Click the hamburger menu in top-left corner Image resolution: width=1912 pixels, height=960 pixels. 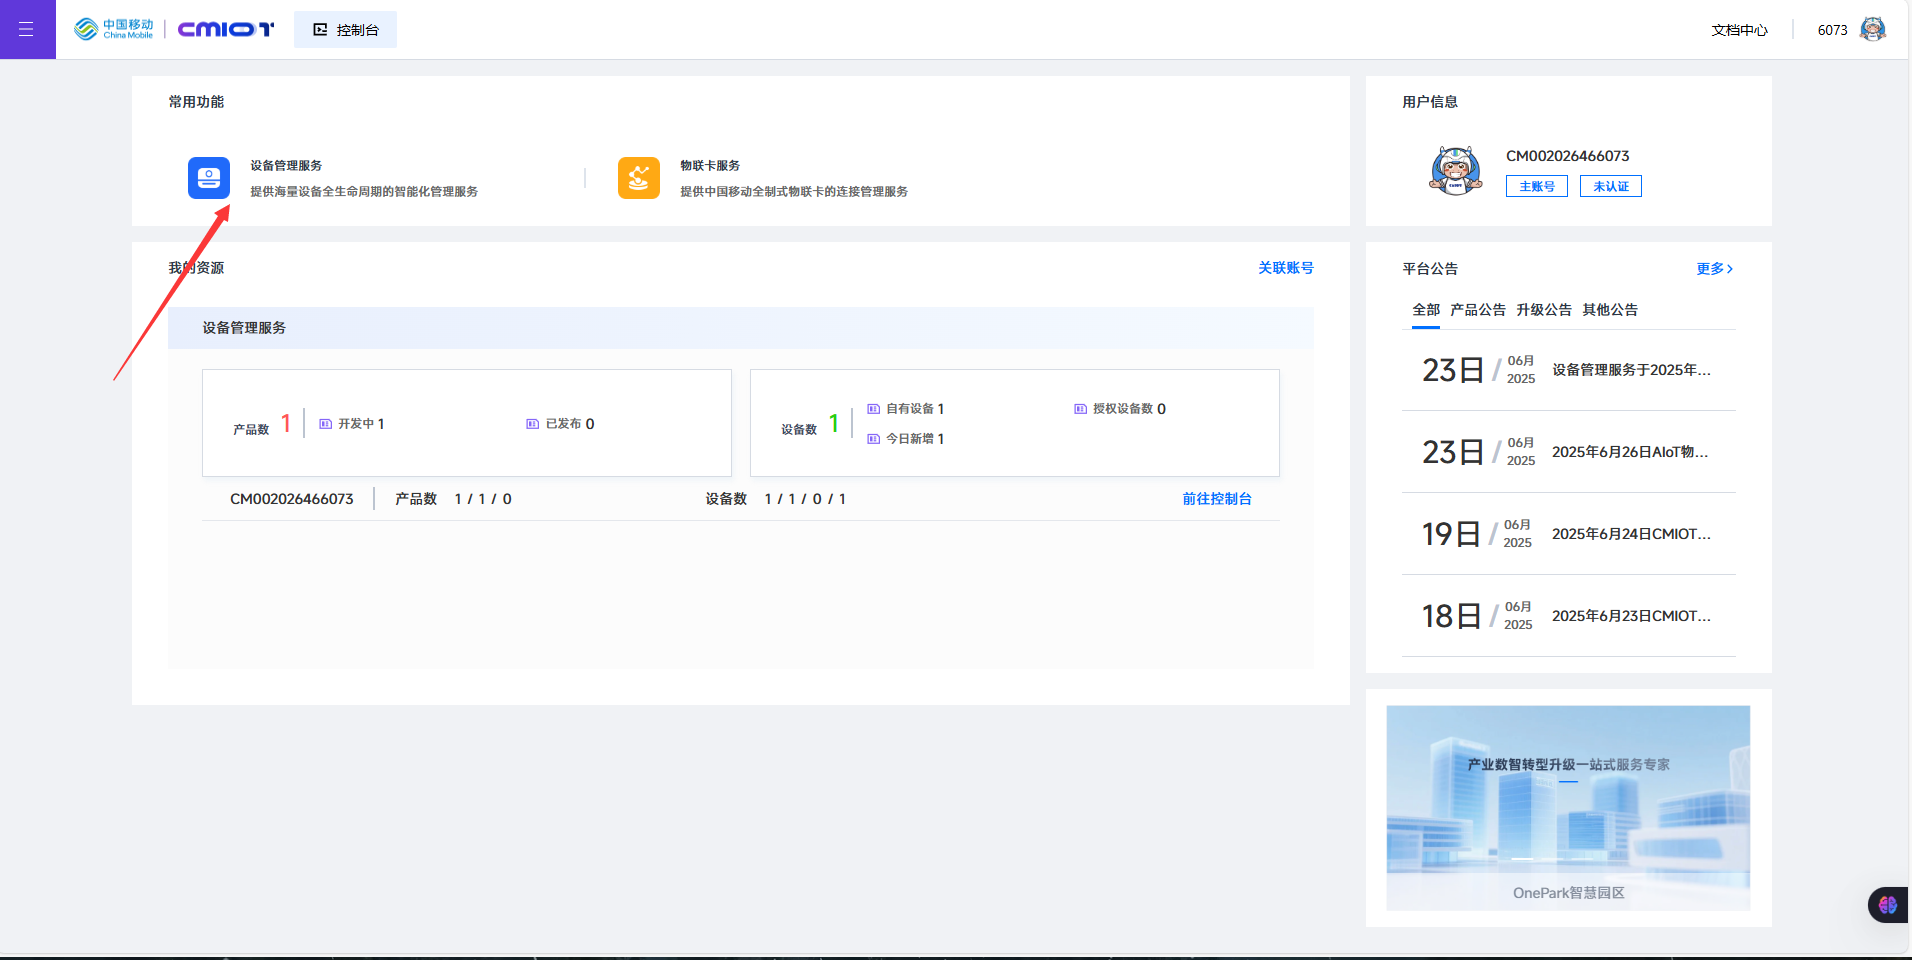[26, 29]
